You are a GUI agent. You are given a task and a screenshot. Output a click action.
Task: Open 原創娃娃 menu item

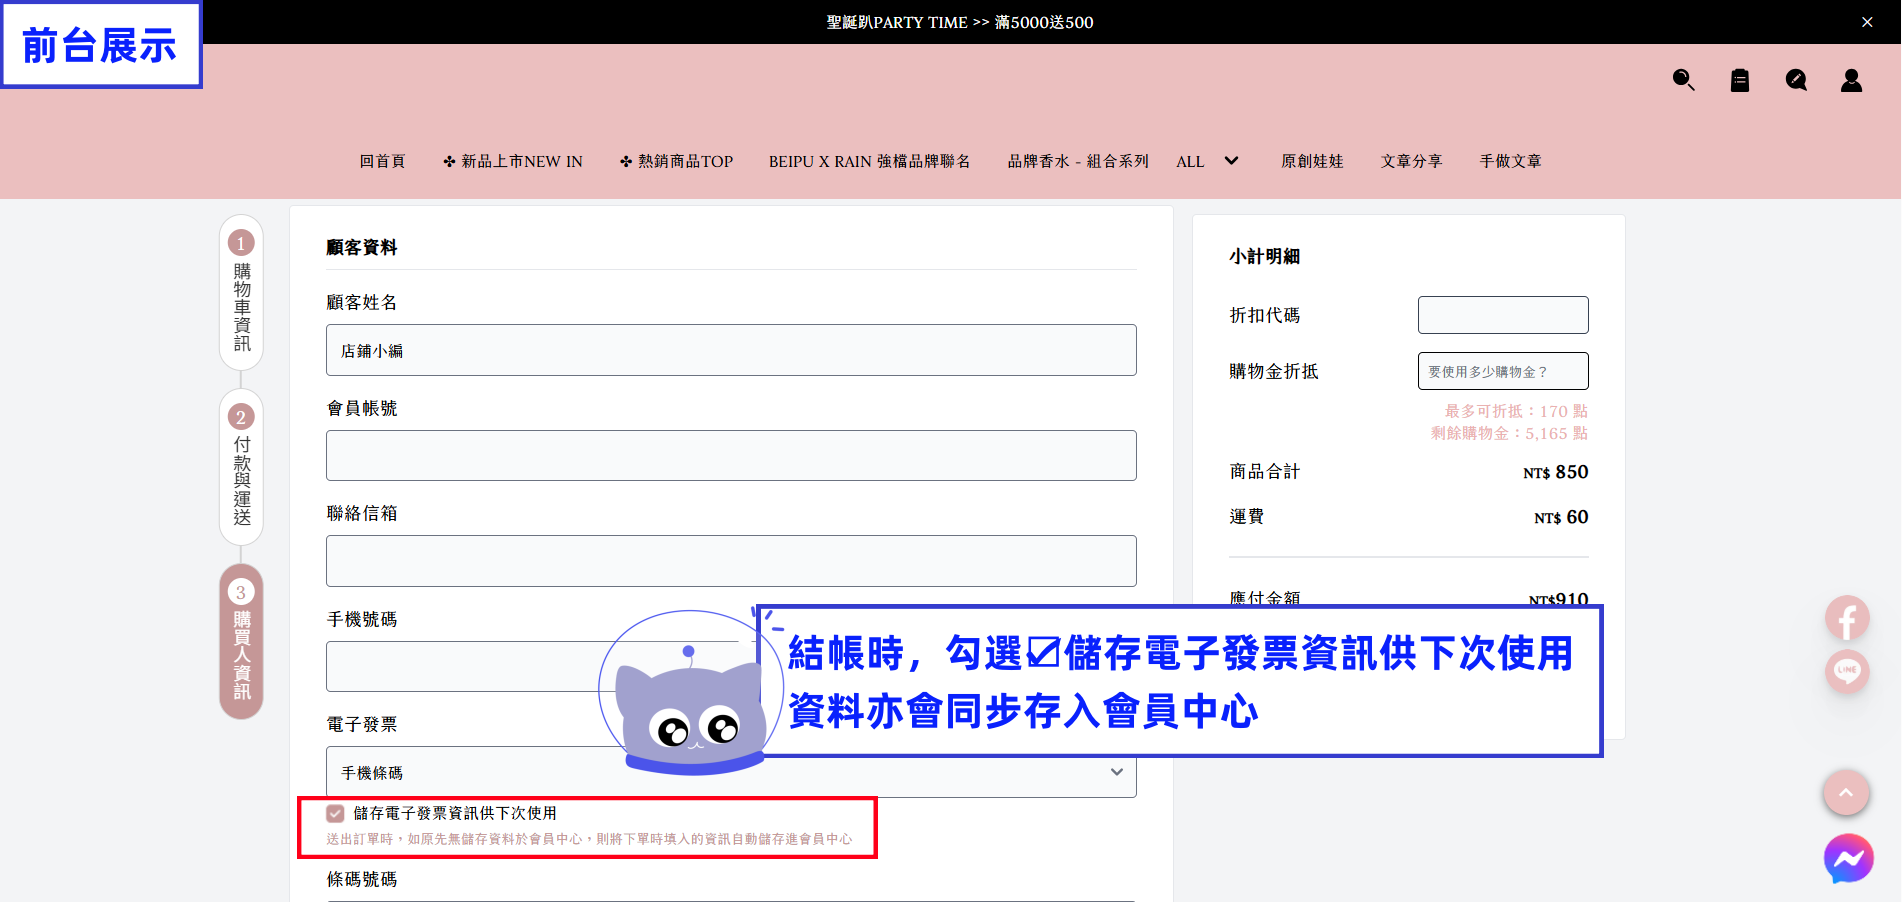(x=1312, y=161)
